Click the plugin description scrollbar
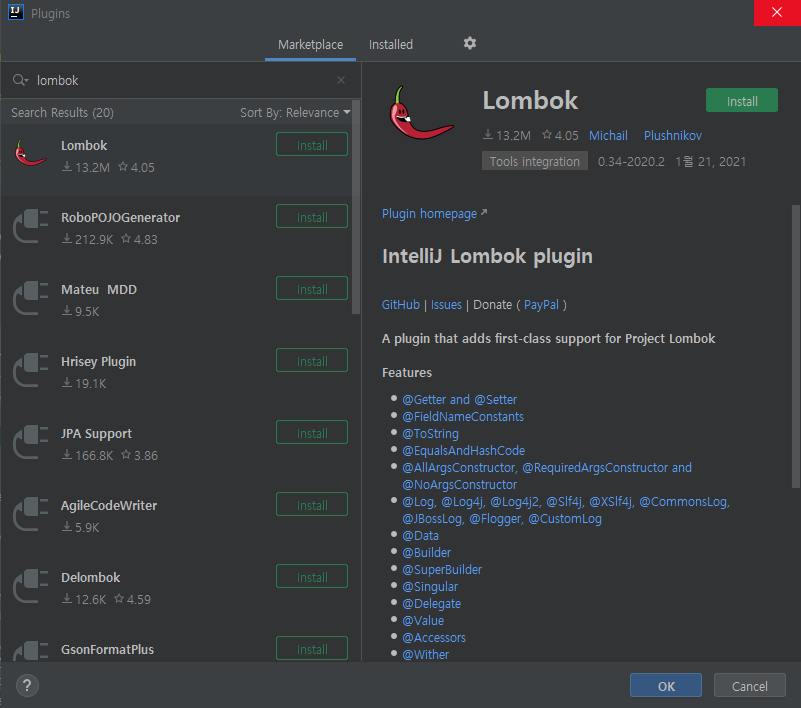This screenshot has height=708, width=801. pyautogui.click(x=796, y=346)
